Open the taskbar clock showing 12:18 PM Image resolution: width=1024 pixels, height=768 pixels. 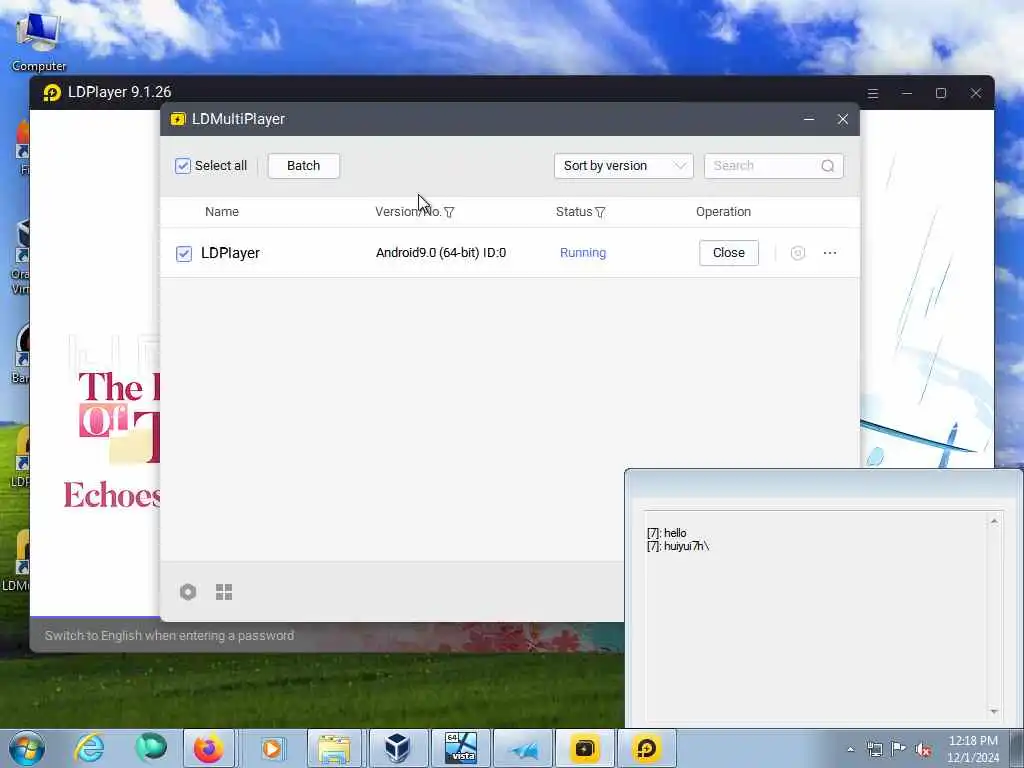coord(973,749)
